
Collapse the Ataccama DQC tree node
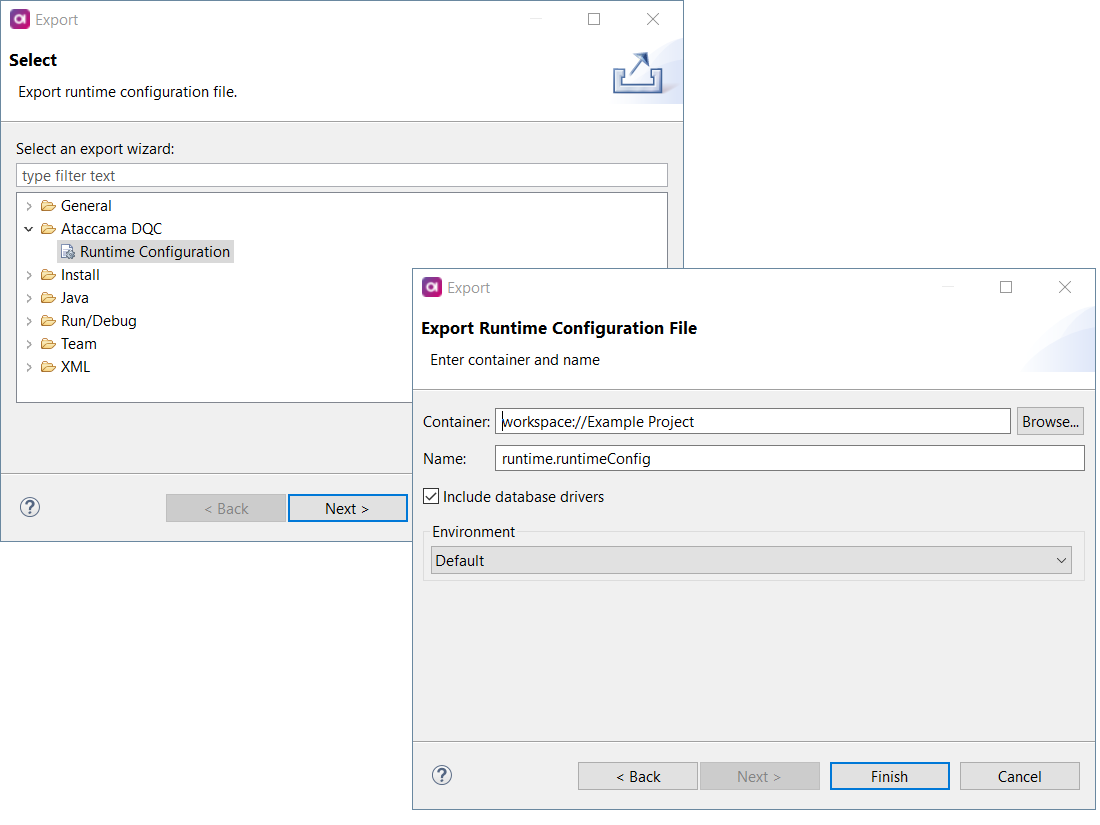pos(29,229)
